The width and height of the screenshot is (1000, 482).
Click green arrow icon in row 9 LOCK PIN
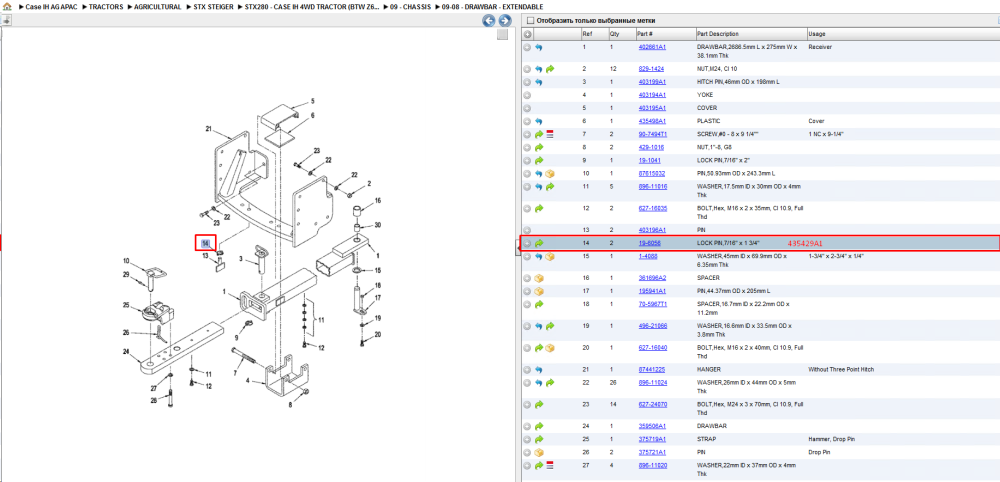pos(539,160)
